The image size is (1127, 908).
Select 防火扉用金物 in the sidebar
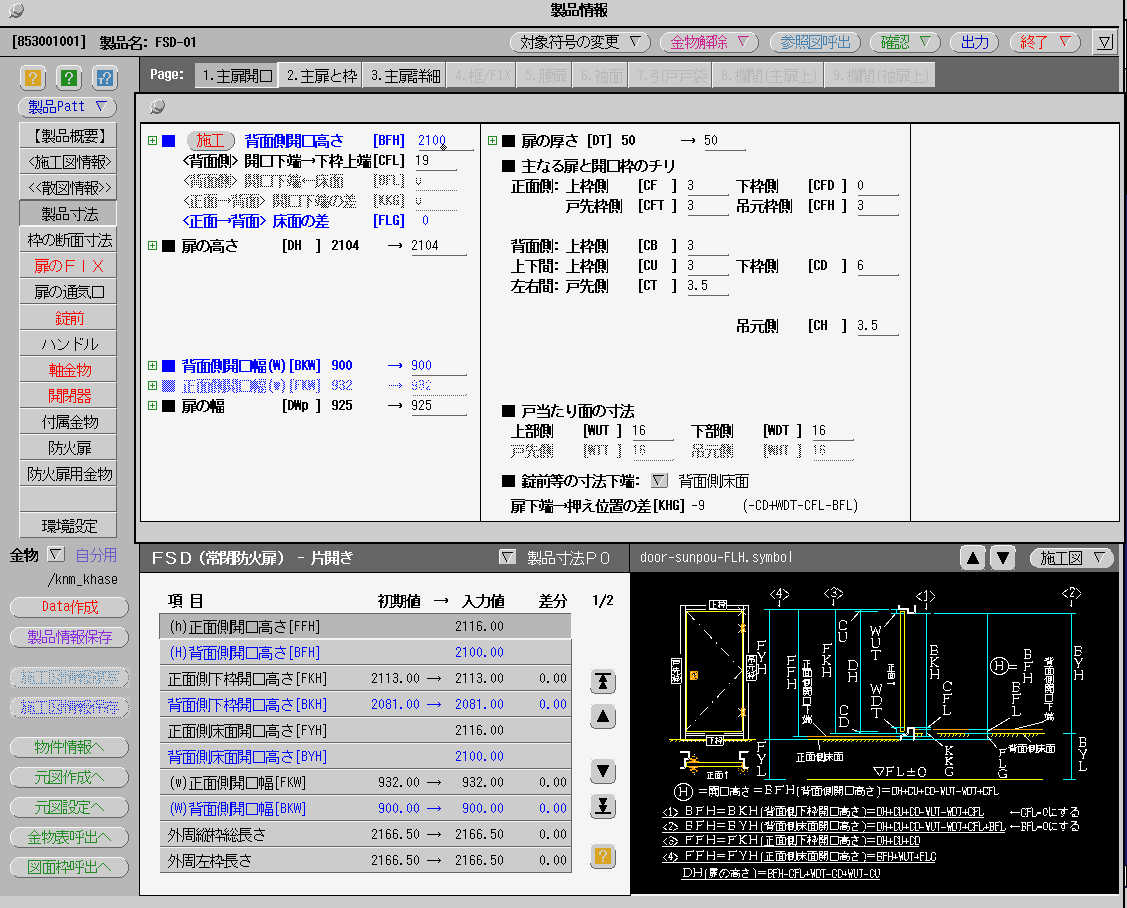pyautogui.click(x=69, y=474)
